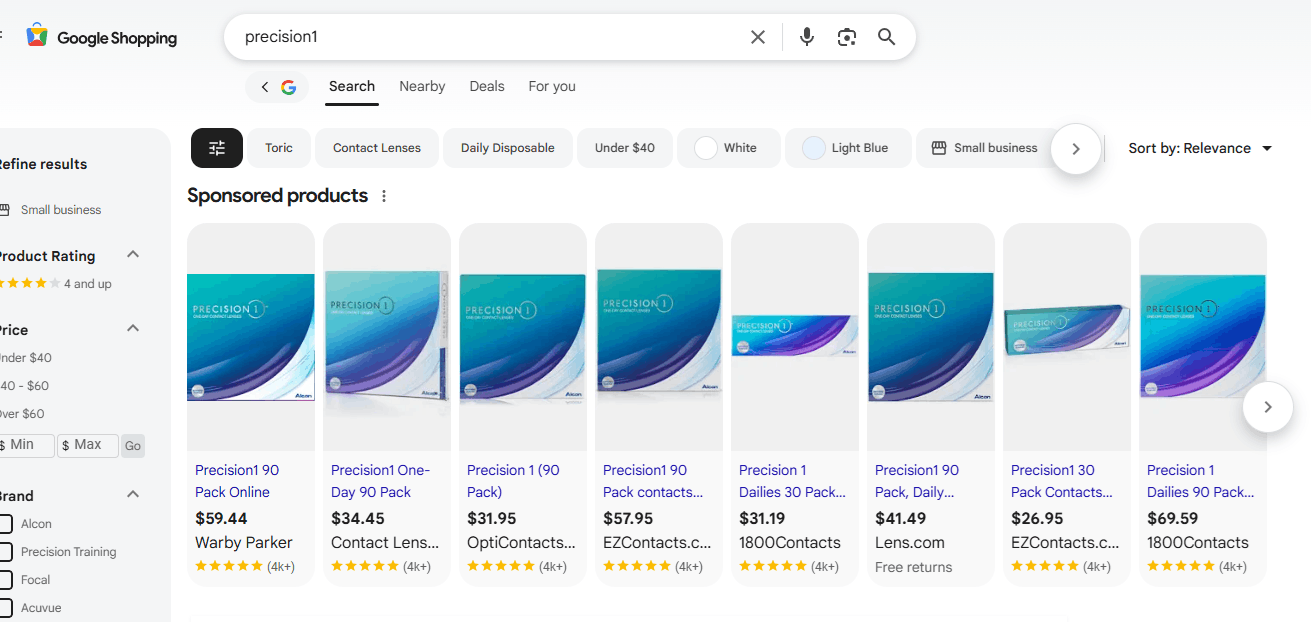Image resolution: width=1311 pixels, height=622 pixels.
Task: Go back to Google via the G chip
Action: pos(277,87)
